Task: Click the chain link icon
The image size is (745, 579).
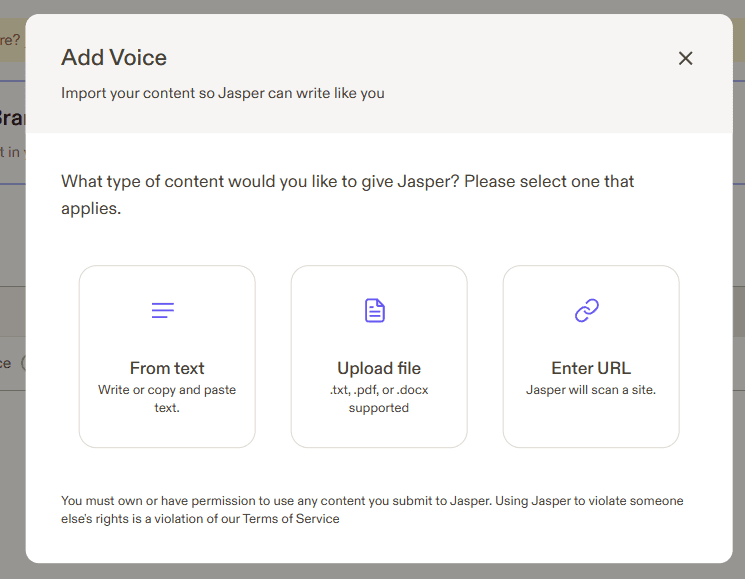Action: 587,311
